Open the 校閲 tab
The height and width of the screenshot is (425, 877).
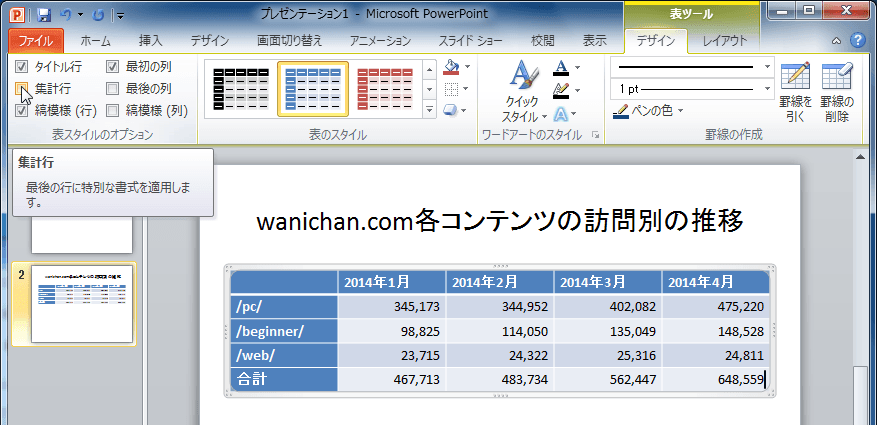coord(543,41)
